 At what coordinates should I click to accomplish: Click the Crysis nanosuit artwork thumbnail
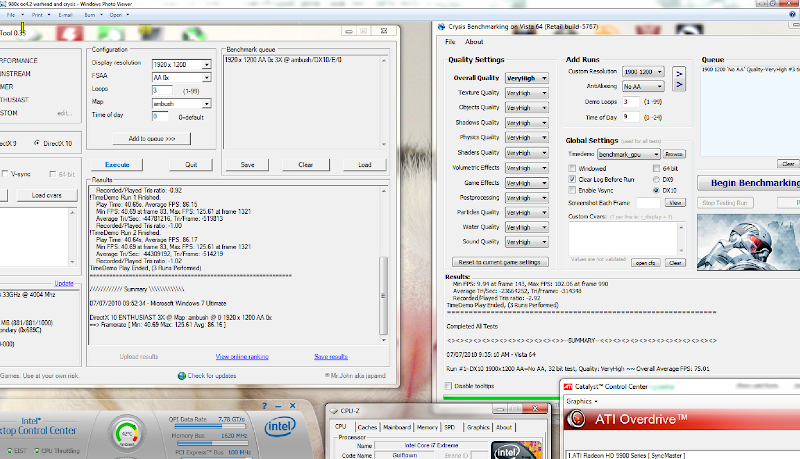coord(748,242)
